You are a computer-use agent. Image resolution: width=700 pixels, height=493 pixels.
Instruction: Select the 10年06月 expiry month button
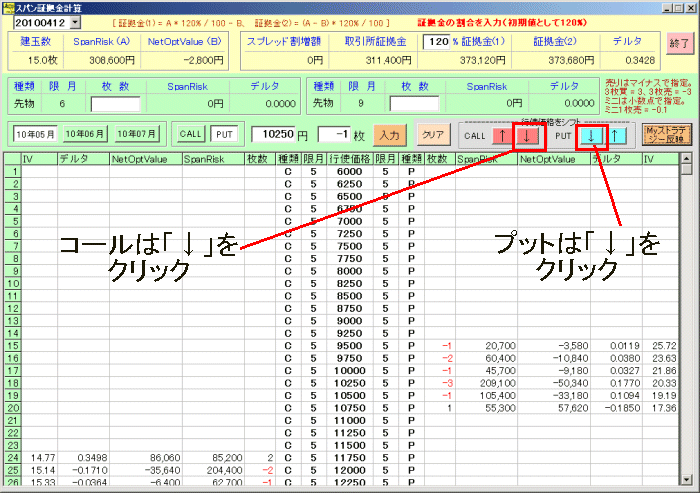click(x=84, y=134)
